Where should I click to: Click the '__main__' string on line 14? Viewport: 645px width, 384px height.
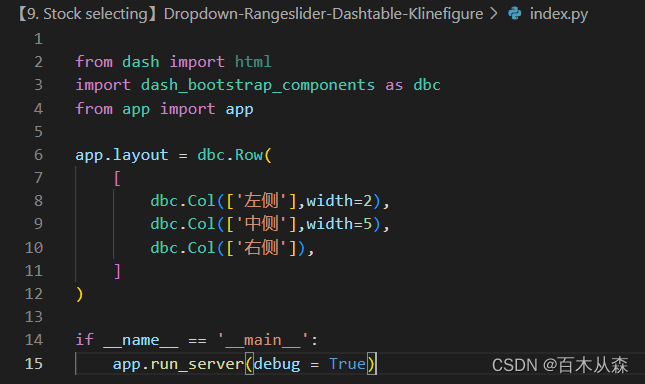coord(263,340)
